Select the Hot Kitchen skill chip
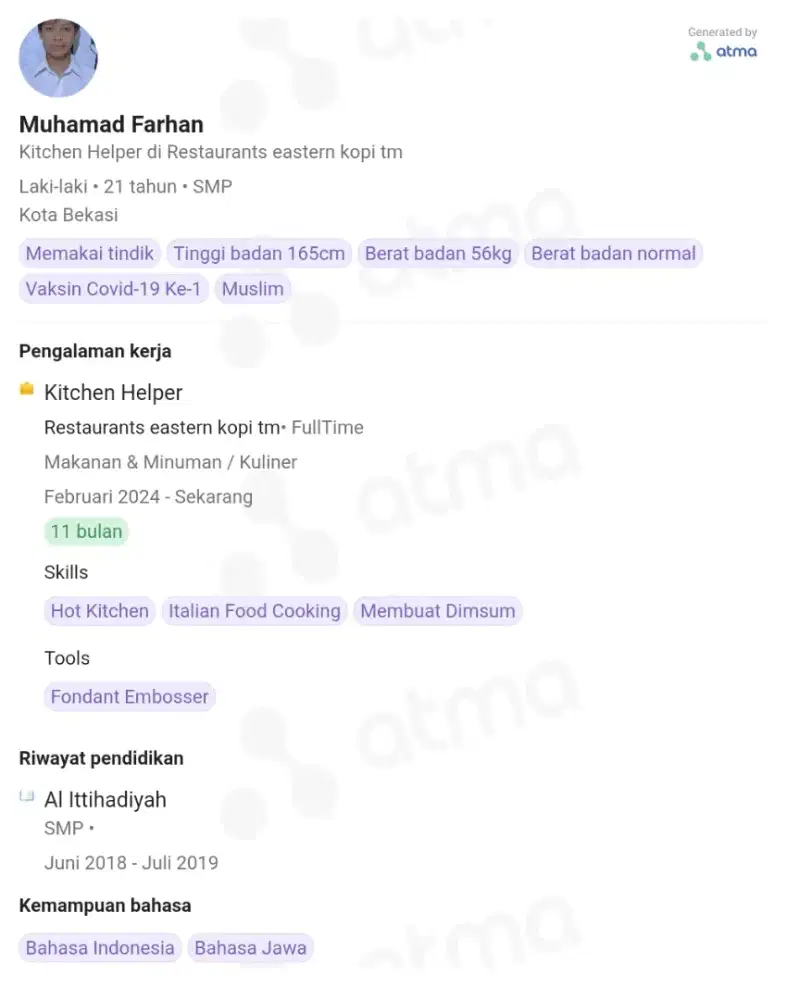 (99, 611)
